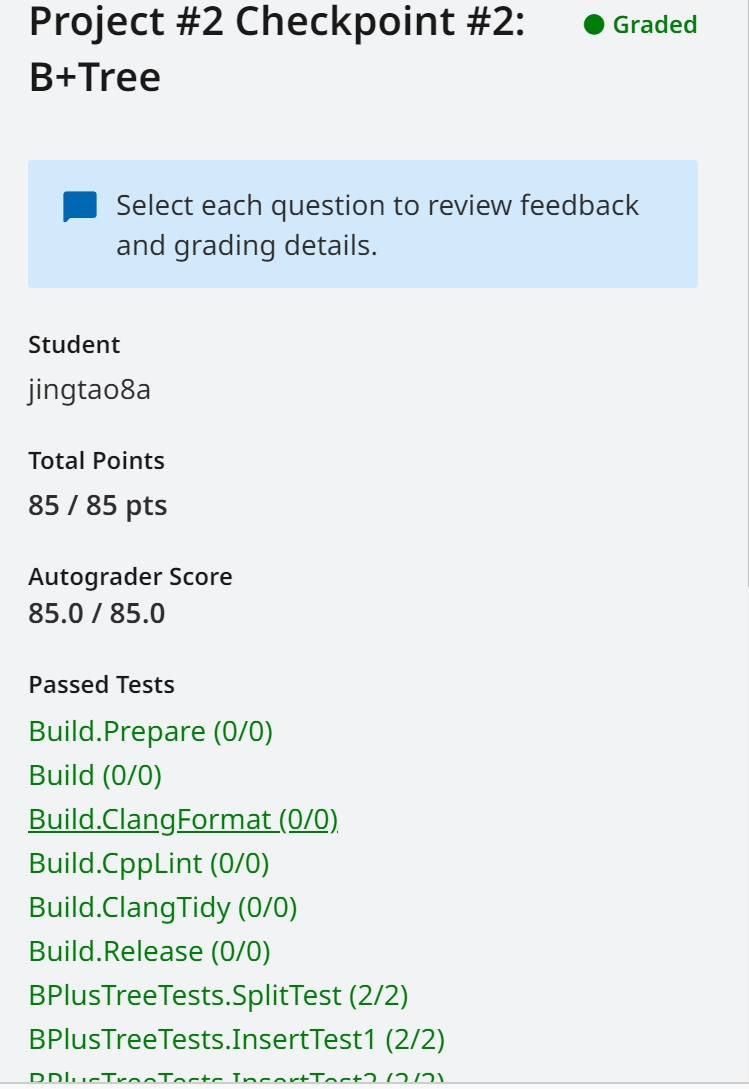
Task: Click the review feedback info banner text
Action: click(377, 225)
